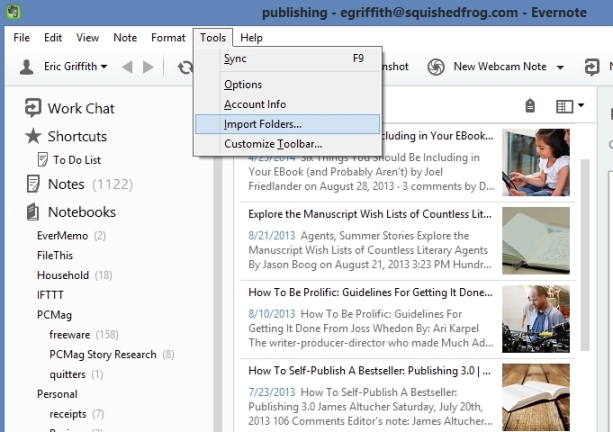Open the FileThis notebook

(x=55, y=255)
